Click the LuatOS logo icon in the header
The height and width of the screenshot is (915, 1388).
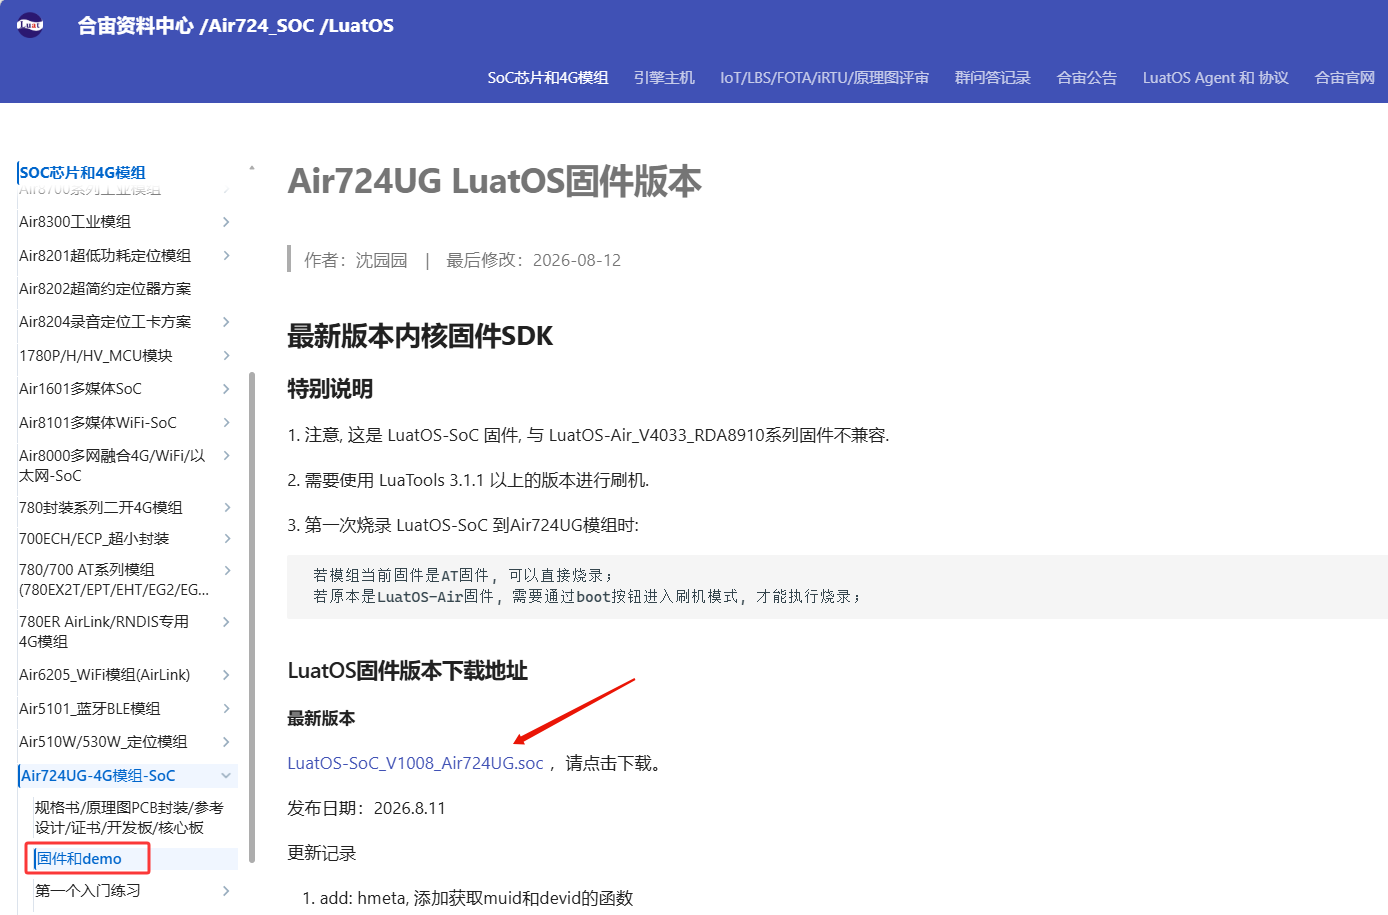pyautogui.click(x=30, y=24)
